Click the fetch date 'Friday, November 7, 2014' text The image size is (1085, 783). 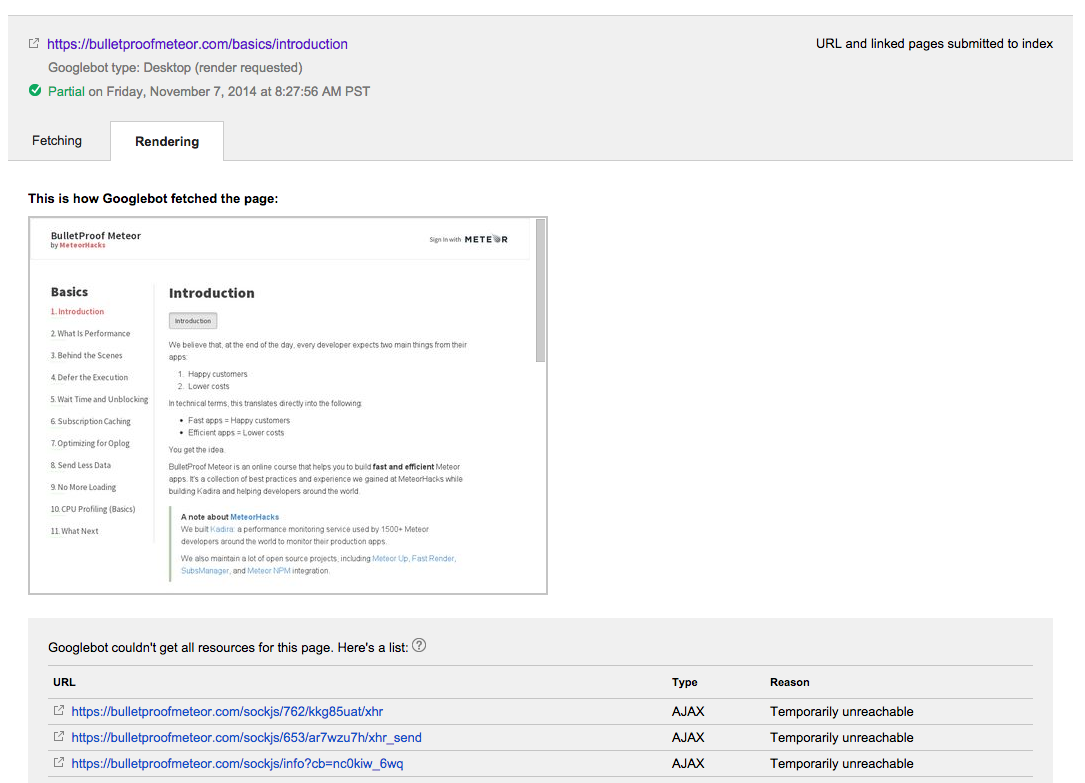181,91
